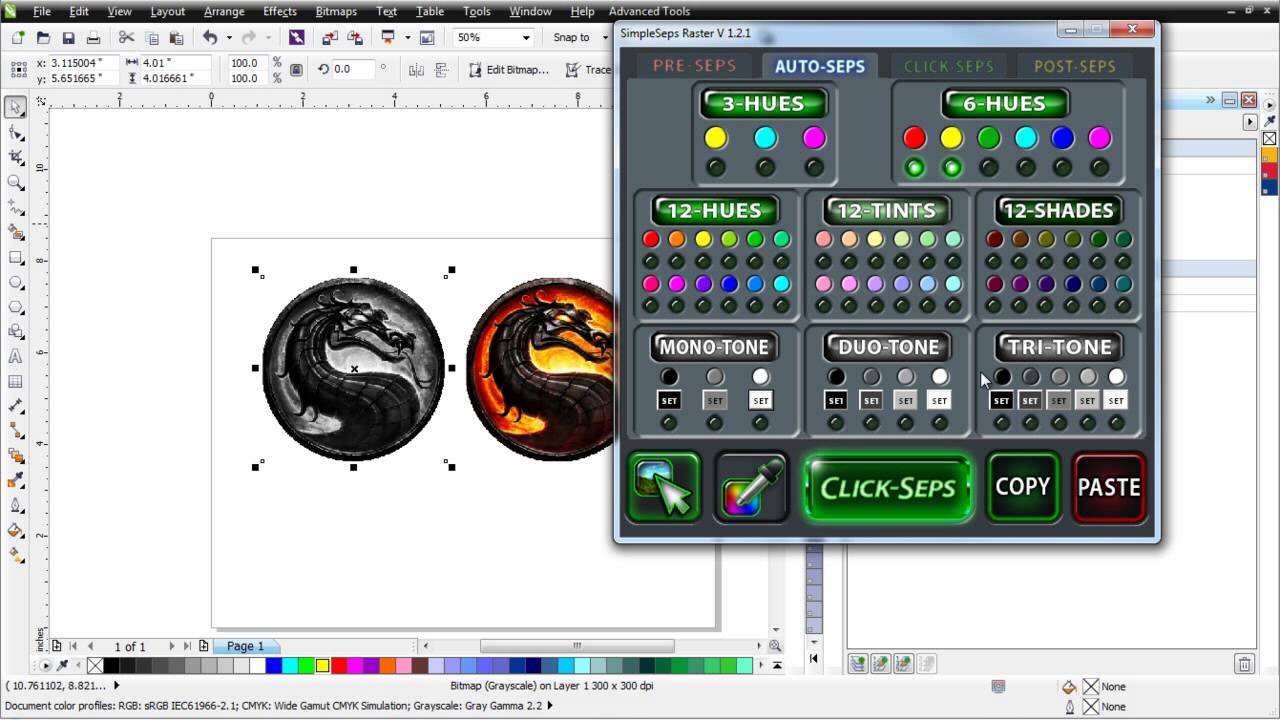Open the Effects menu
Image resolution: width=1280 pixels, height=720 pixels.
pyautogui.click(x=280, y=11)
